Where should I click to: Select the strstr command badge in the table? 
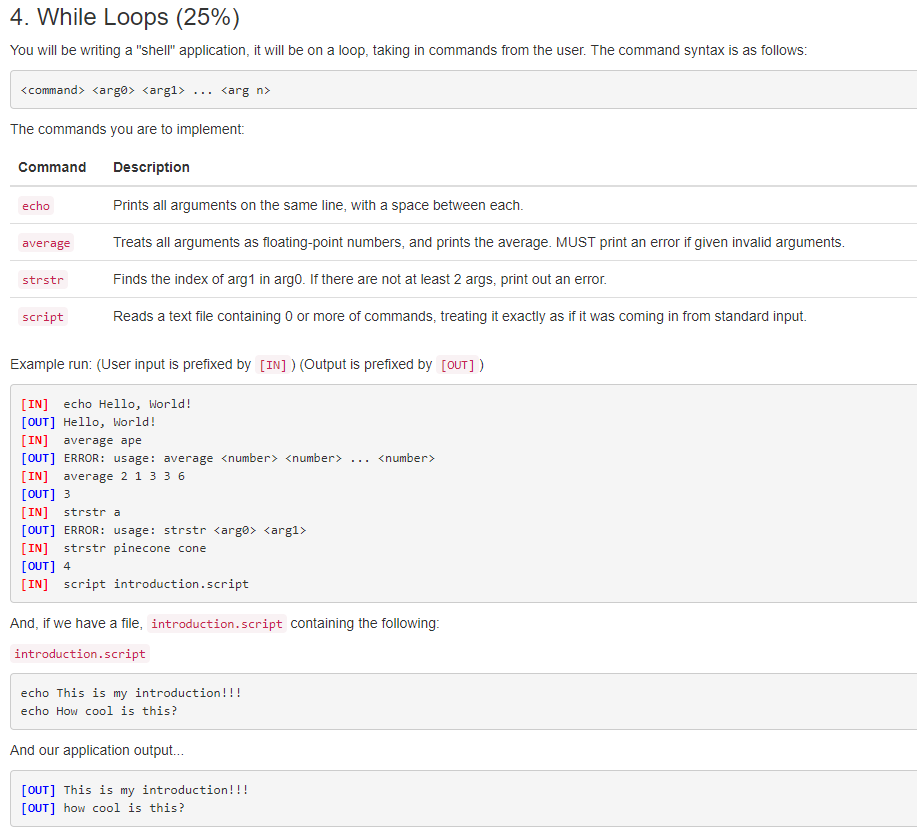coord(42,280)
